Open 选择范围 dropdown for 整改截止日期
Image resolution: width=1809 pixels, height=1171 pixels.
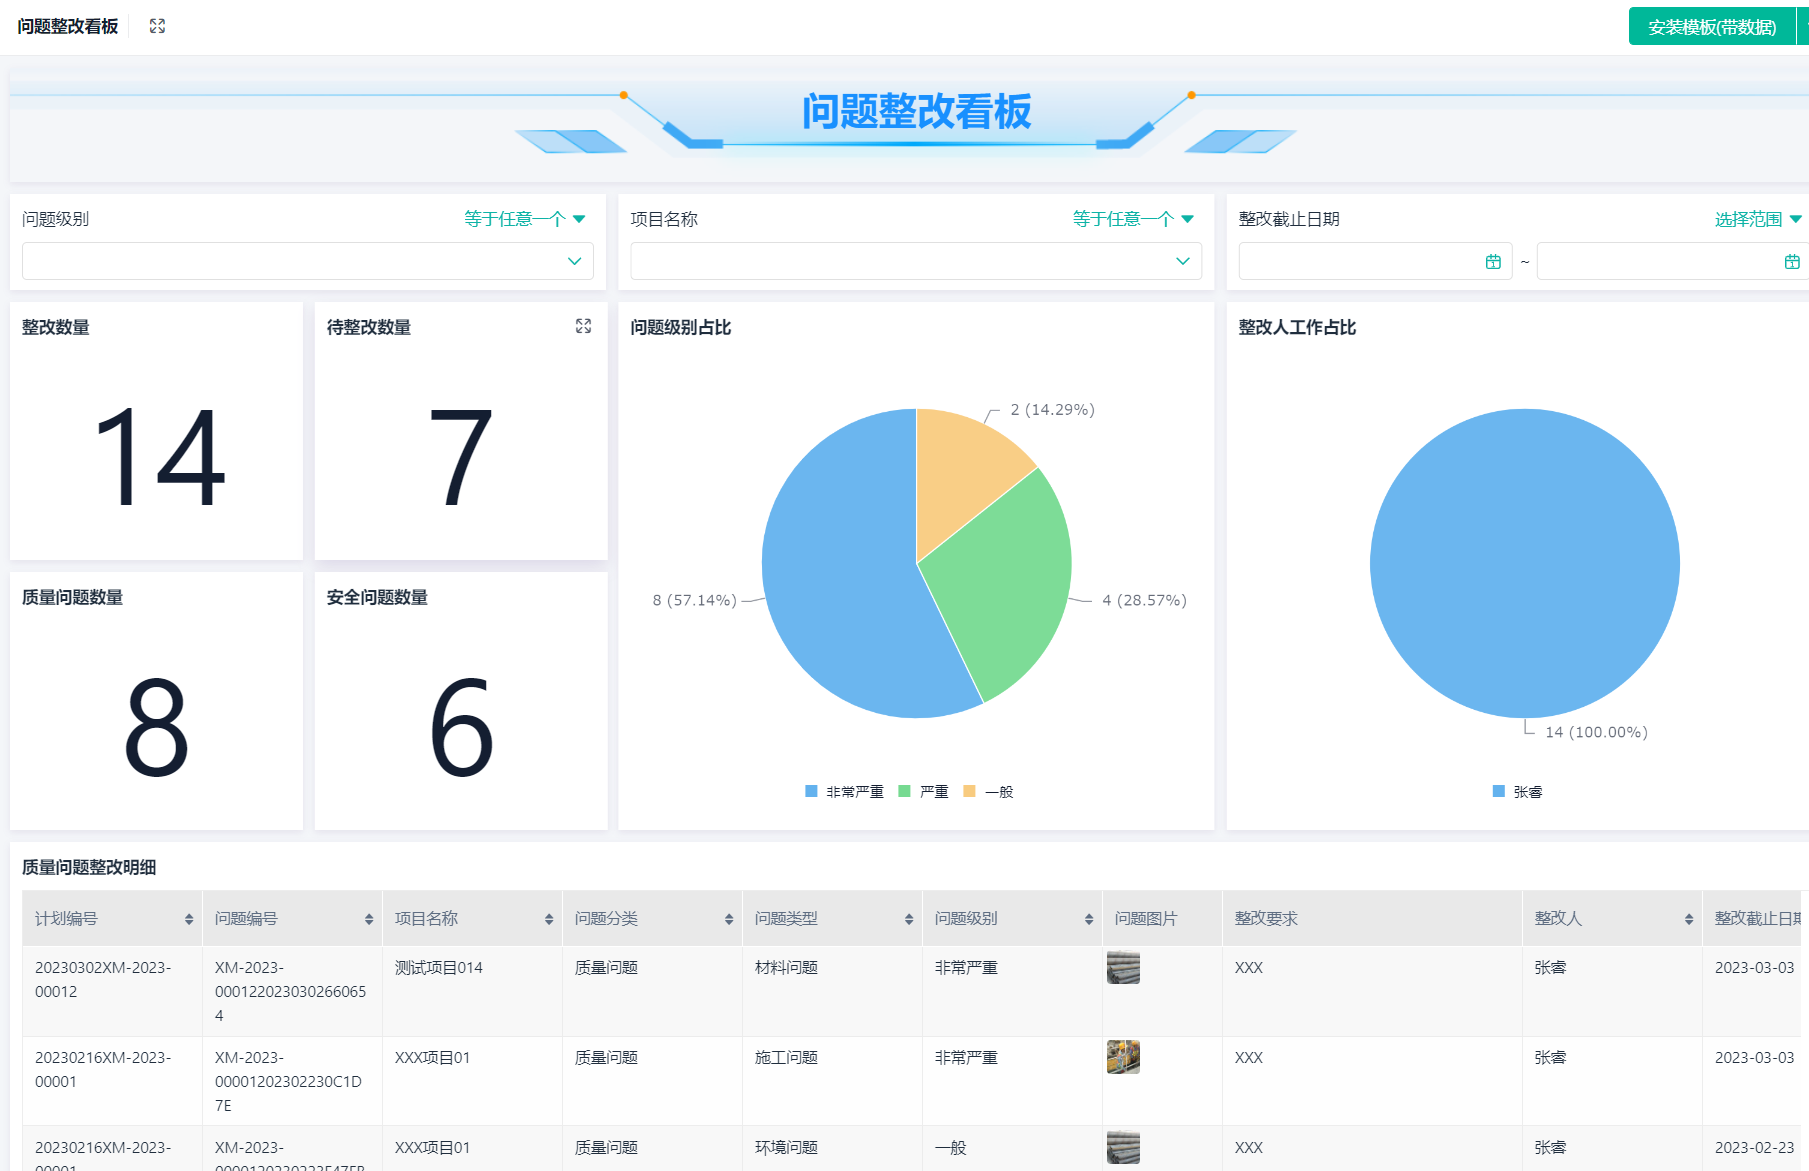(x=1758, y=219)
